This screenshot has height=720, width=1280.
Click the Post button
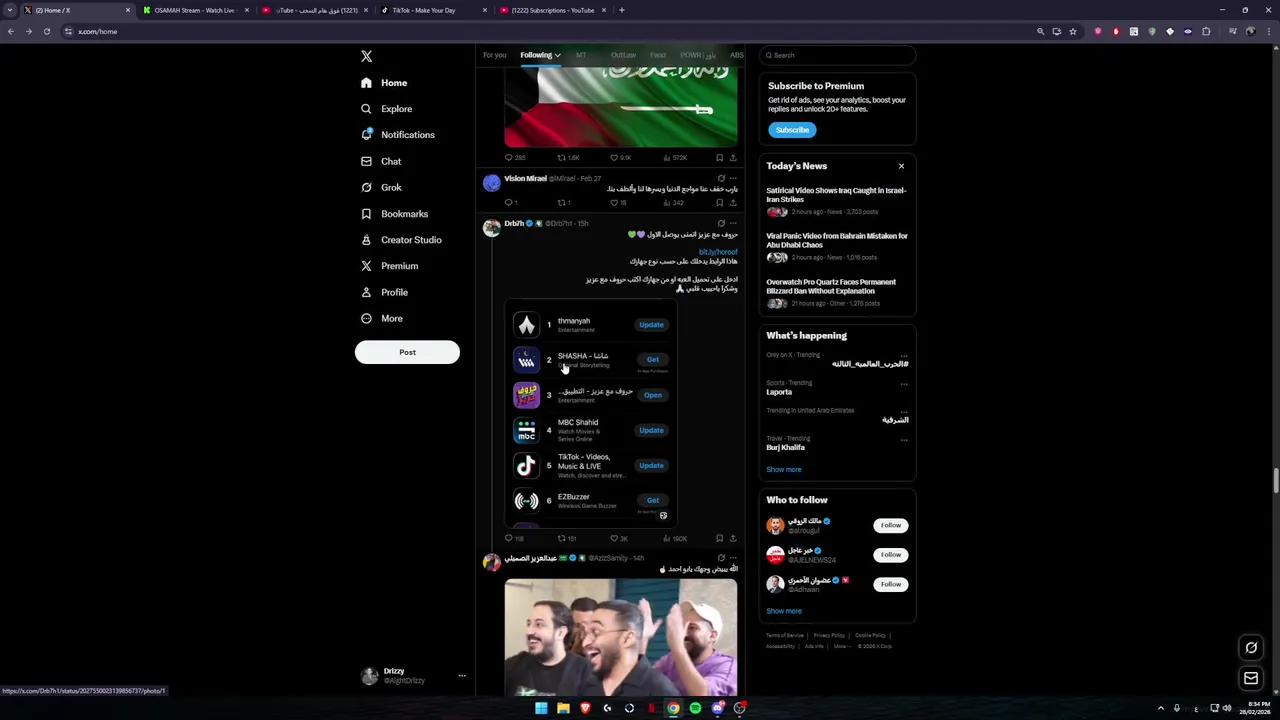[407, 352]
